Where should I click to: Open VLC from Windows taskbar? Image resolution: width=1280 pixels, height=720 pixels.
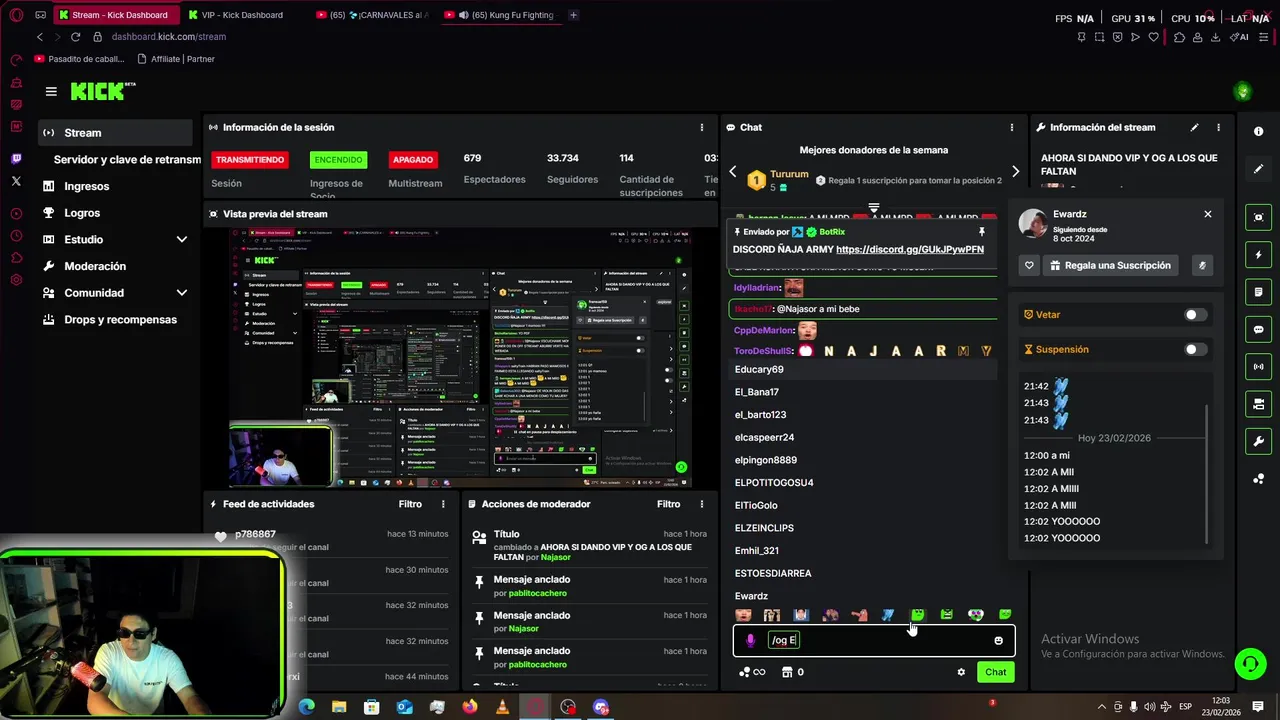point(502,707)
